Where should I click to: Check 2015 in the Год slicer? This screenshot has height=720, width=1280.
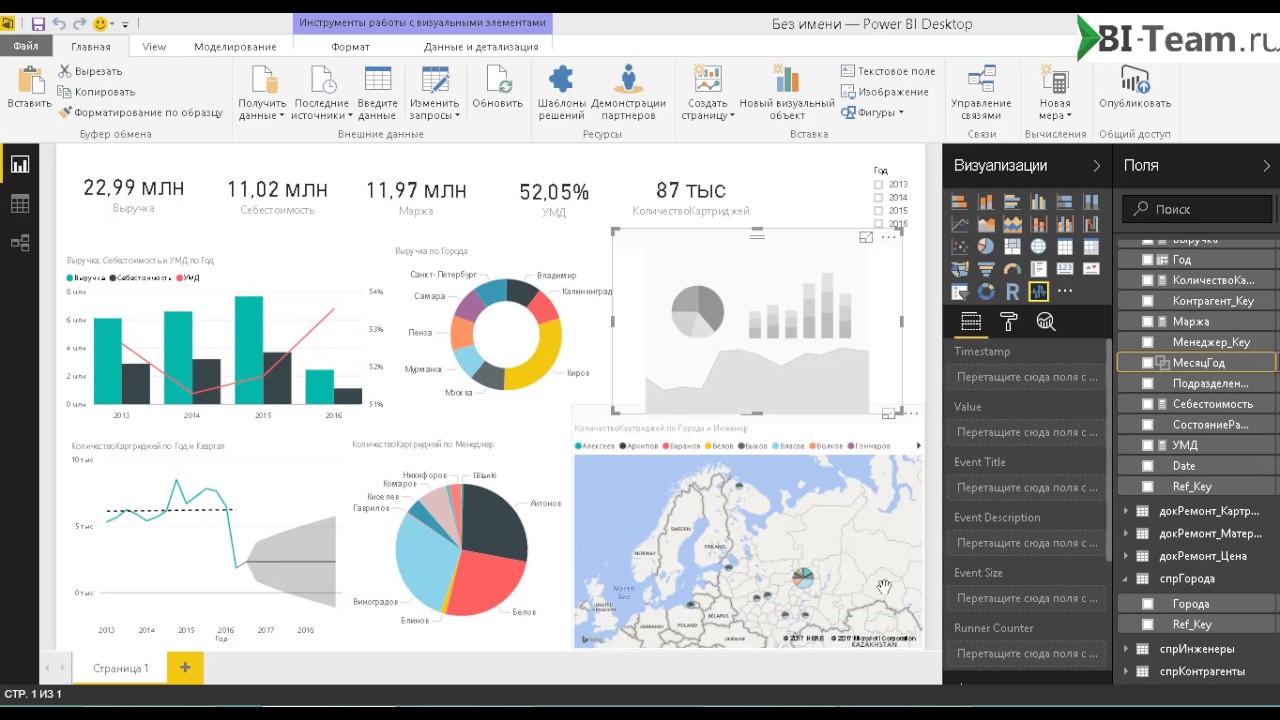[x=879, y=211]
